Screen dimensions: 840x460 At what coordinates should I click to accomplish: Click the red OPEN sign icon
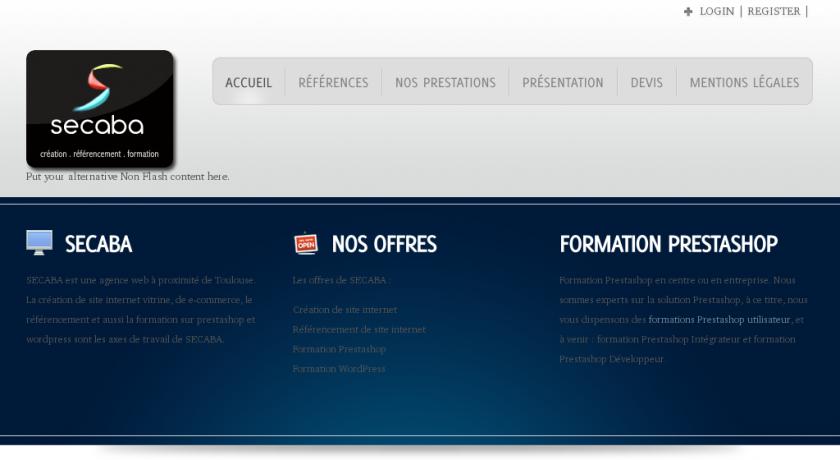(306, 243)
